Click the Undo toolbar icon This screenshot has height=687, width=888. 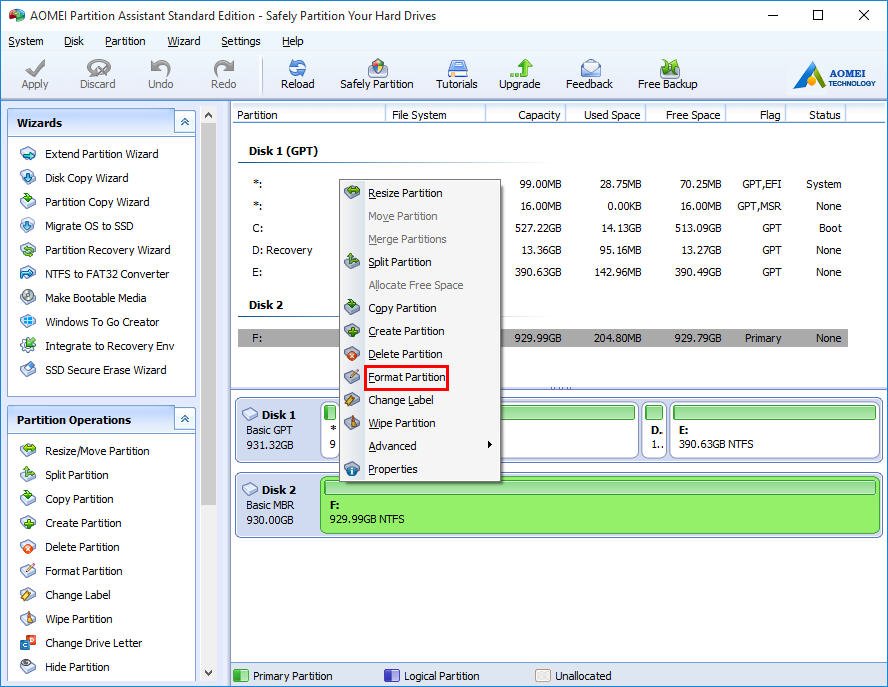(x=160, y=74)
